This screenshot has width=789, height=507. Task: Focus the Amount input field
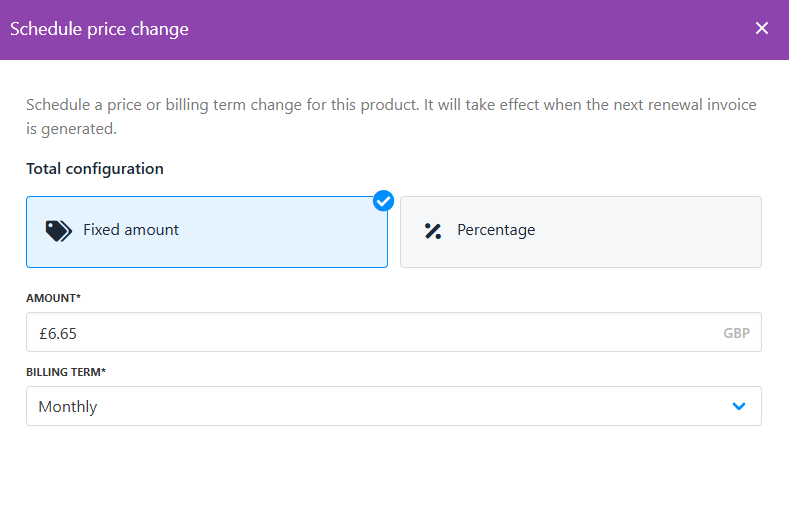pos(380,332)
